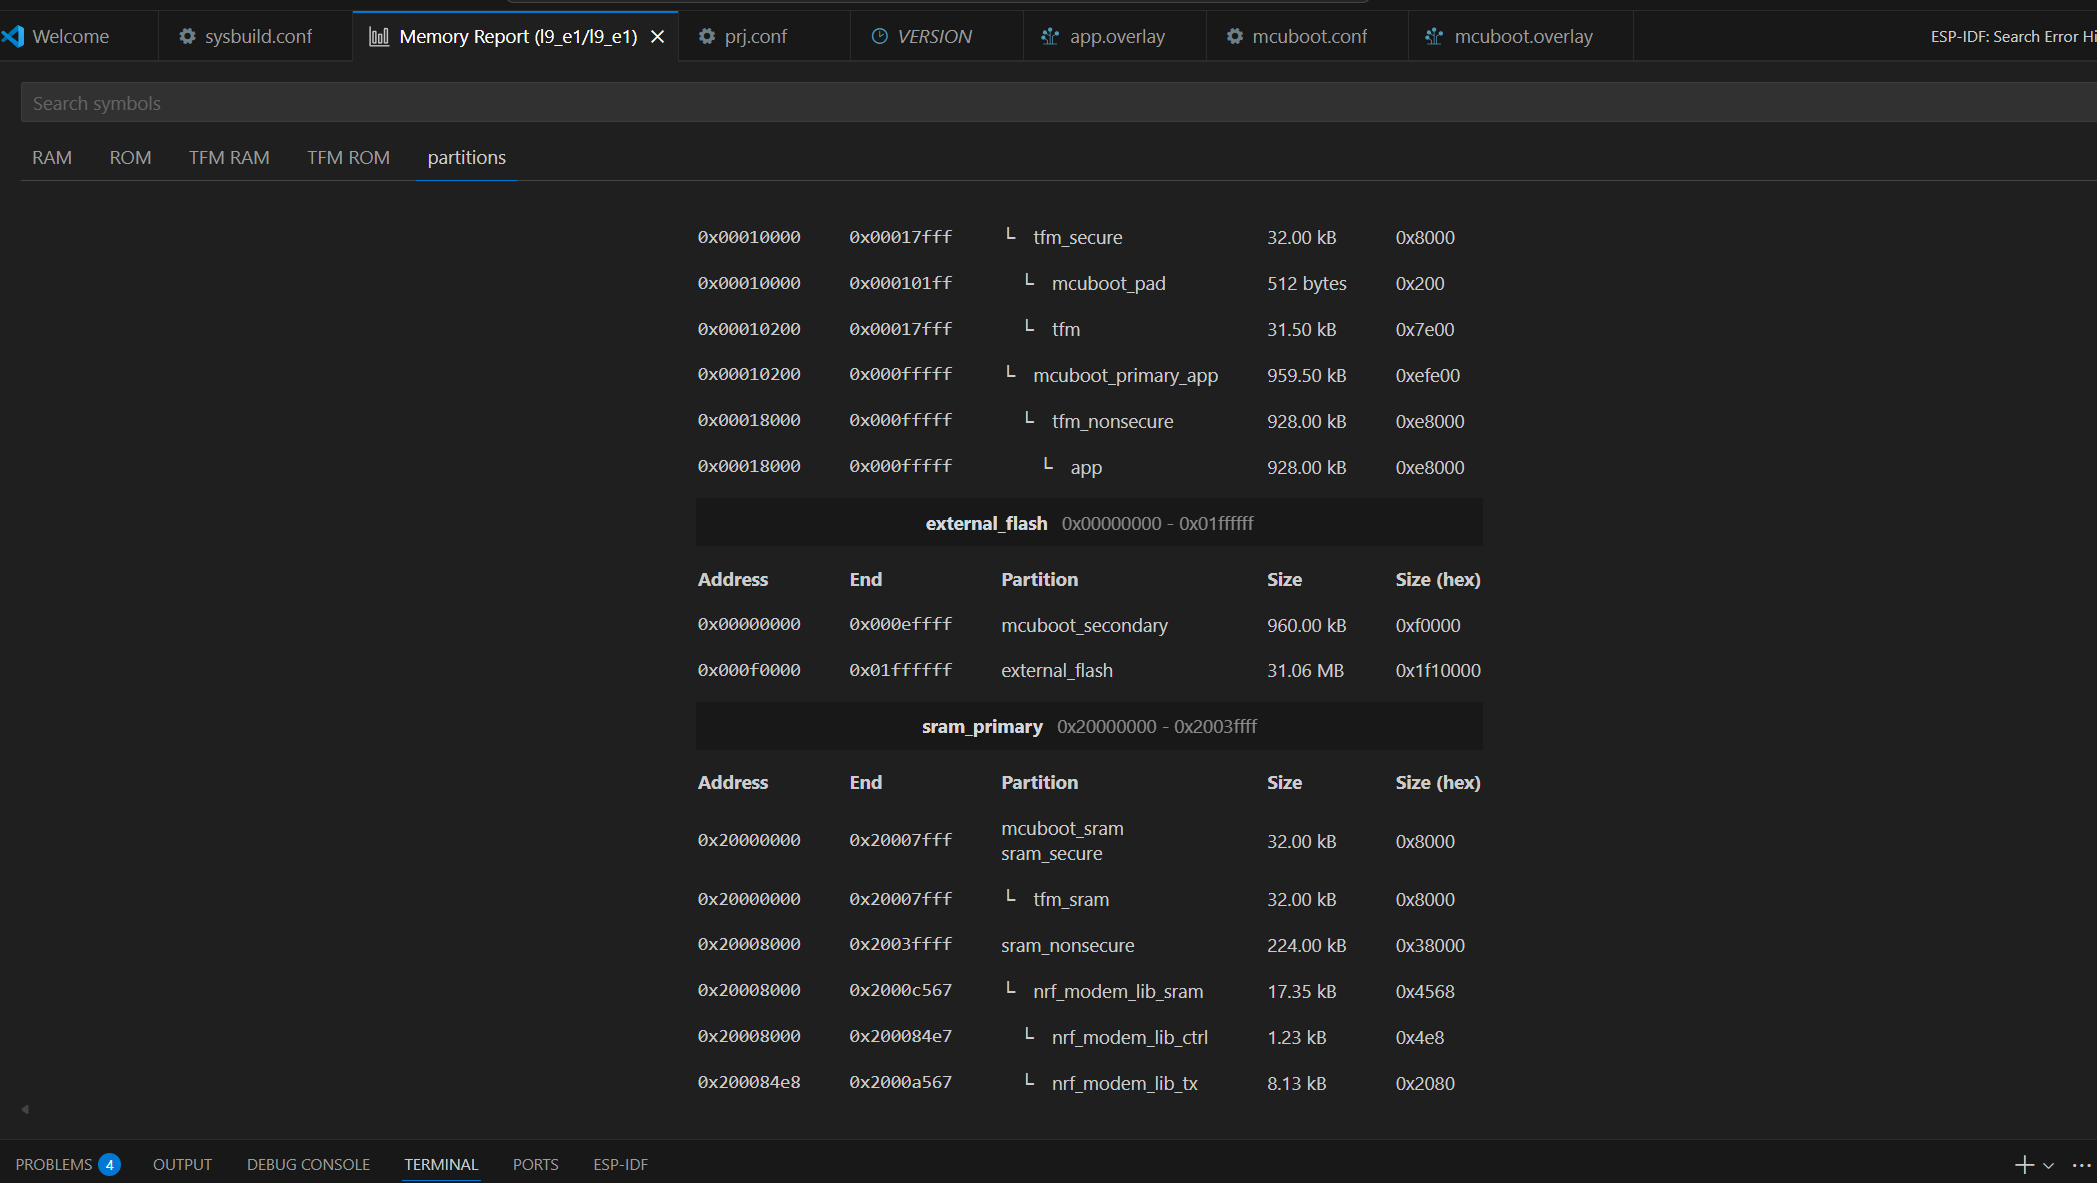Open the panel more actions ellipsis
Image resolution: width=2097 pixels, height=1183 pixels.
tap(2081, 1165)
